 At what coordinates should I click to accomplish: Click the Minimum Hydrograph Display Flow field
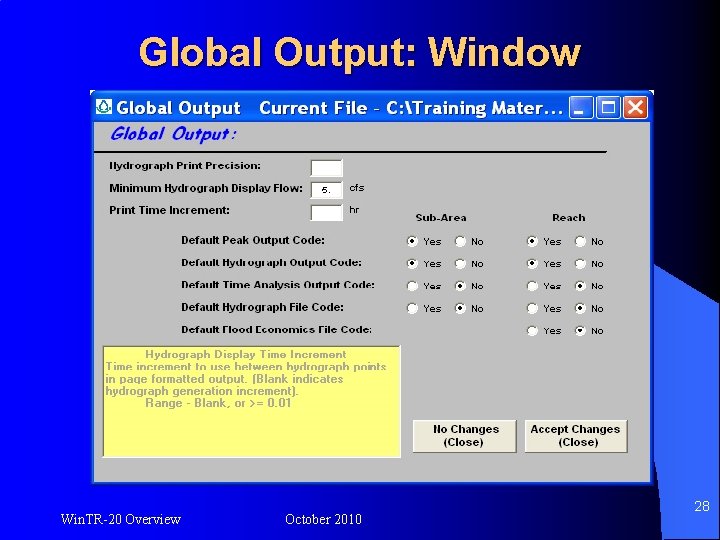coord(326,190)
